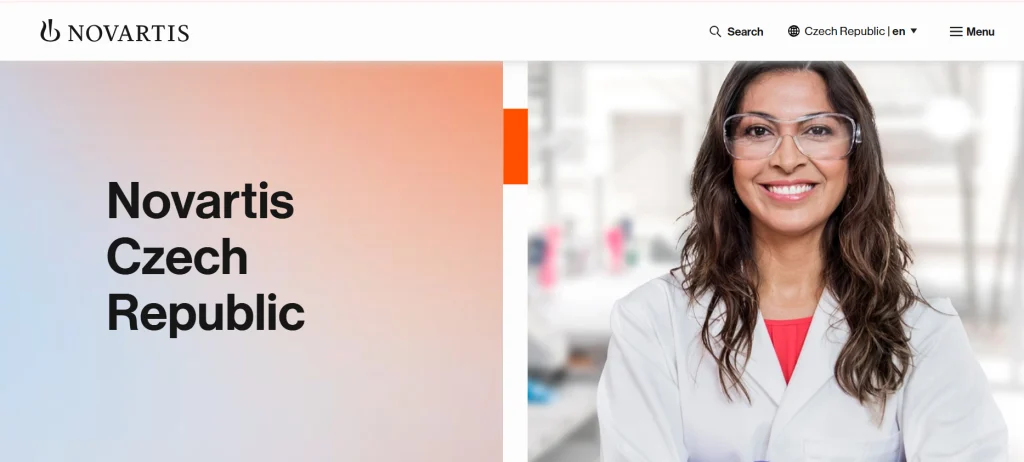Open the hamburger menu icon
This screenshot has height=462, width=1024.
tap(955, 31)
